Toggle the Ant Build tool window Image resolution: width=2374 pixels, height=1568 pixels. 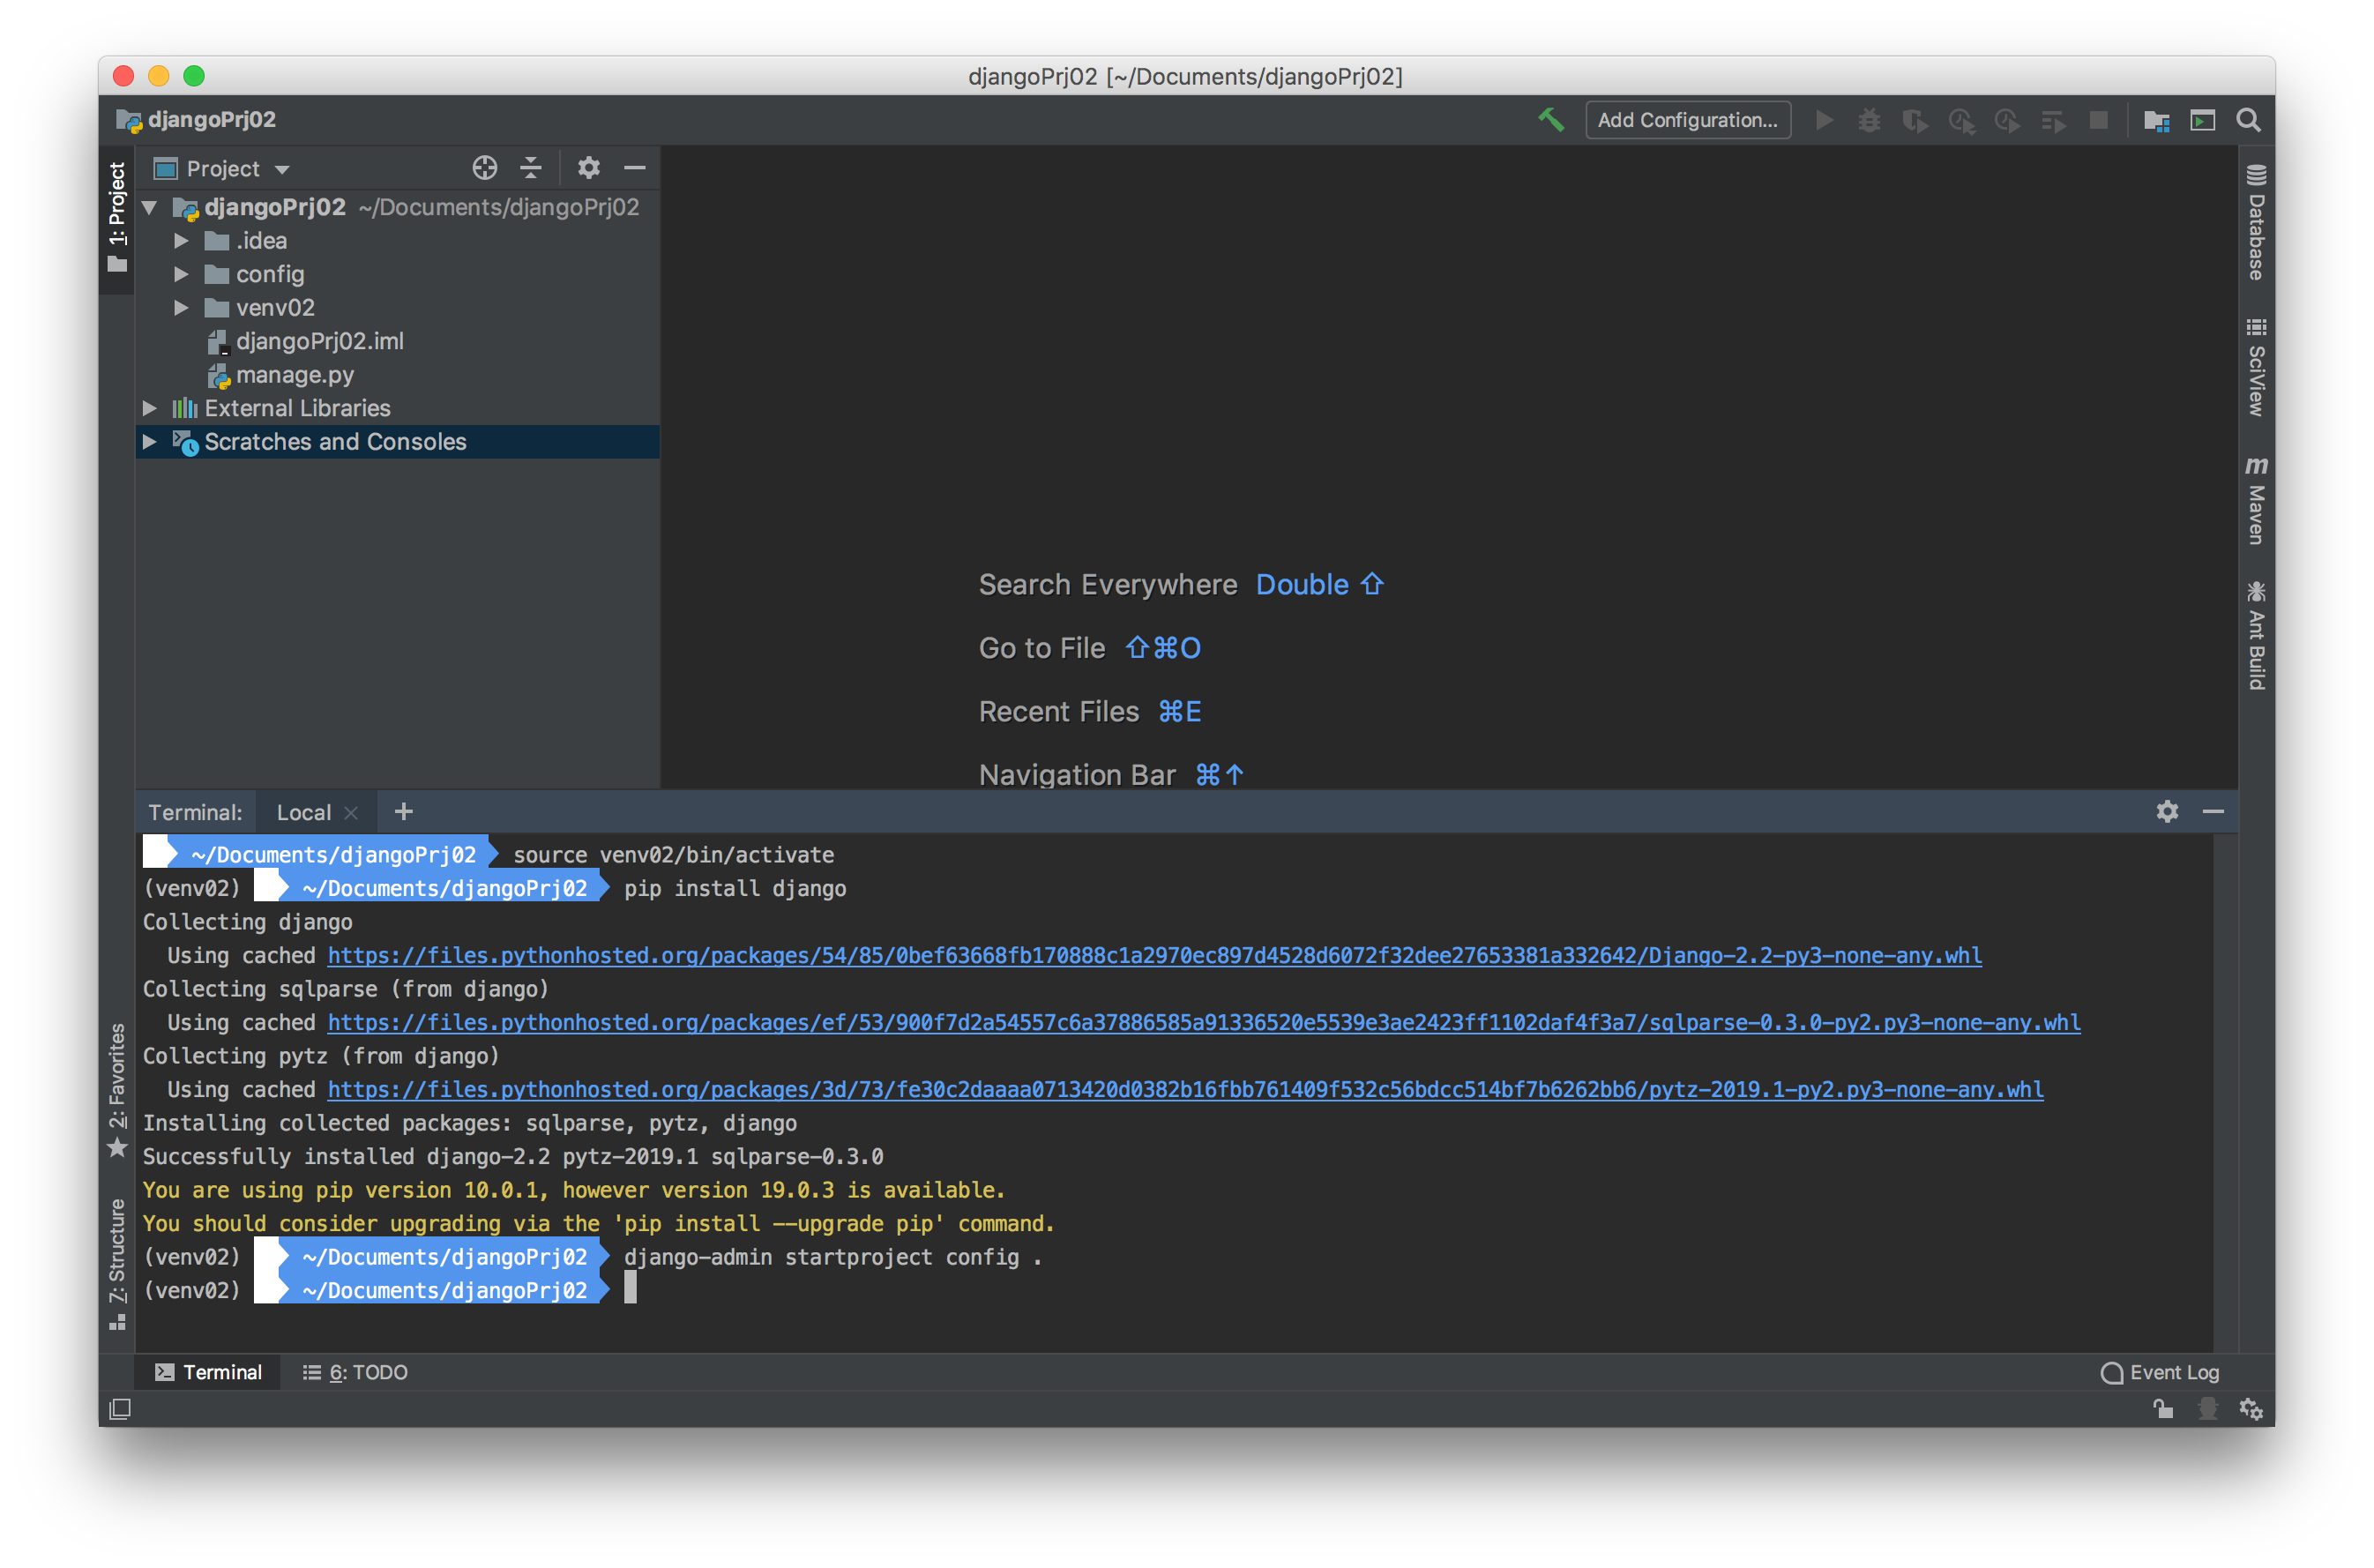click(x=2256, y=636)
